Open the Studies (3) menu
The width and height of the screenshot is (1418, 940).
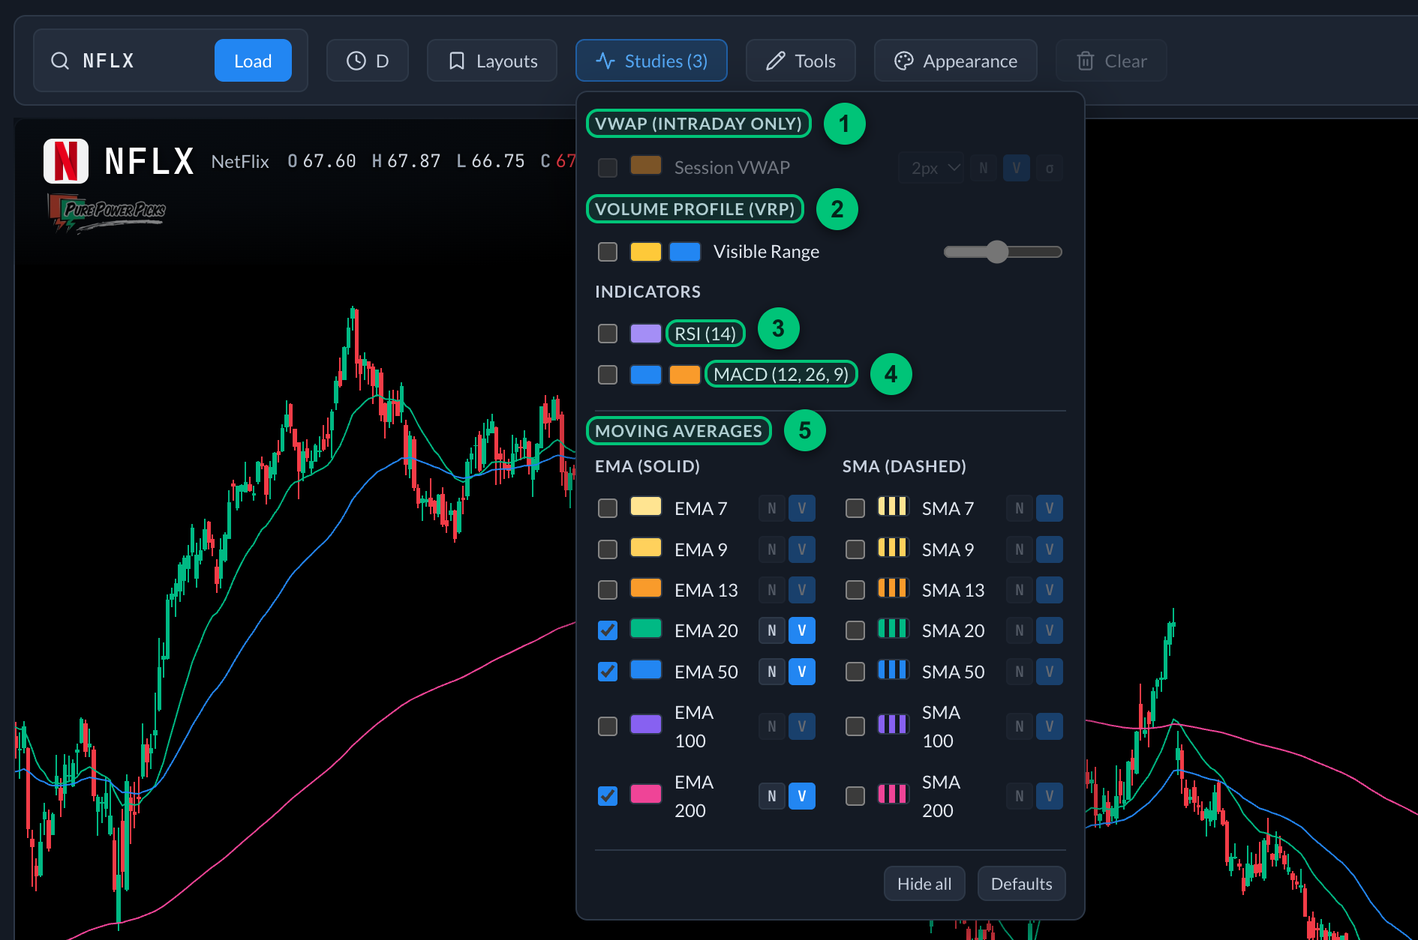651,61
